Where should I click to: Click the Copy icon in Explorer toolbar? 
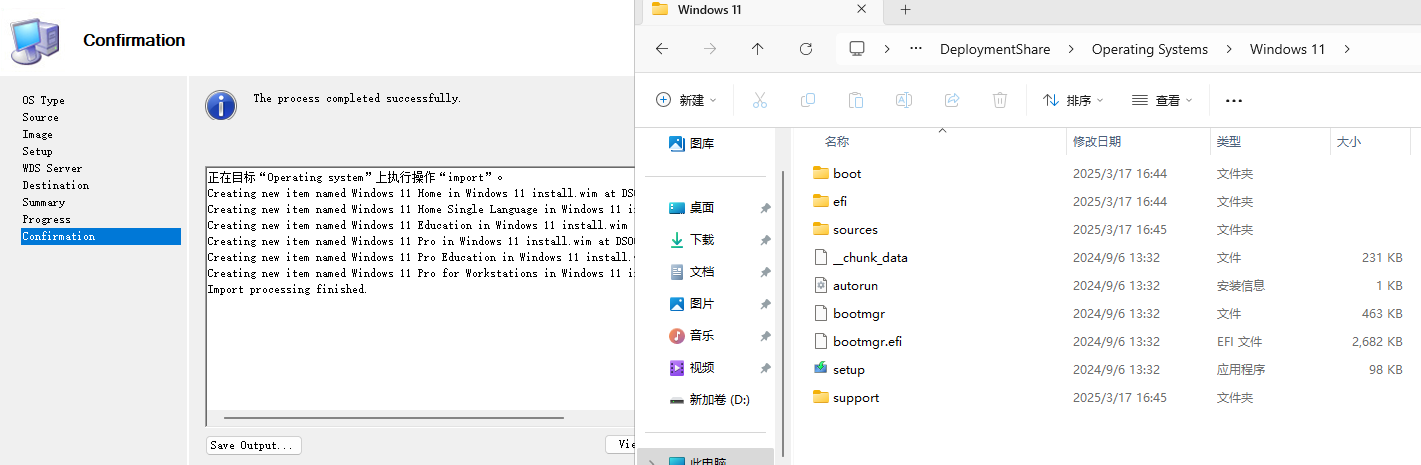click(808, 100)
